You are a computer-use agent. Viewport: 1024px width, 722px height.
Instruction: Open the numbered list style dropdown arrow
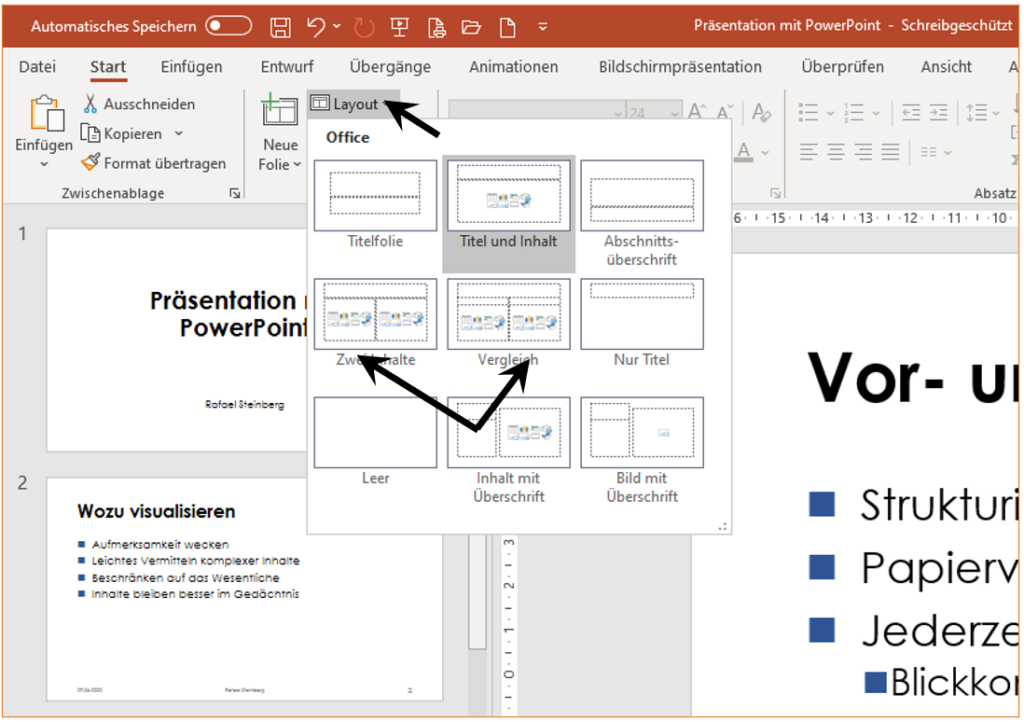[876, 113]
